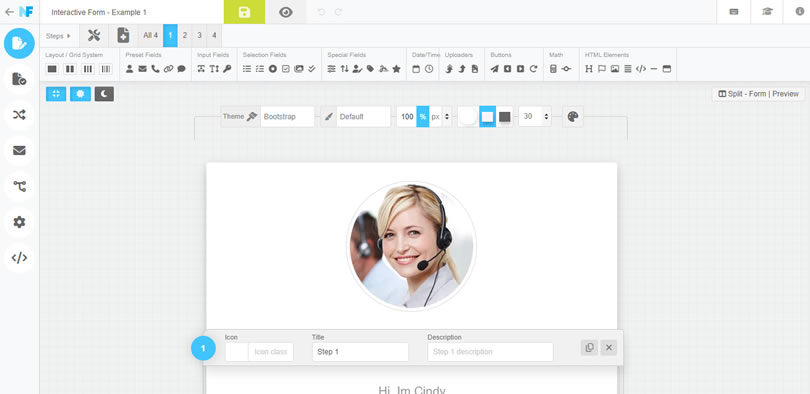Screen dimensions: 810x394
Task: Open the file check sidebar icon
Action: point(19,79)
